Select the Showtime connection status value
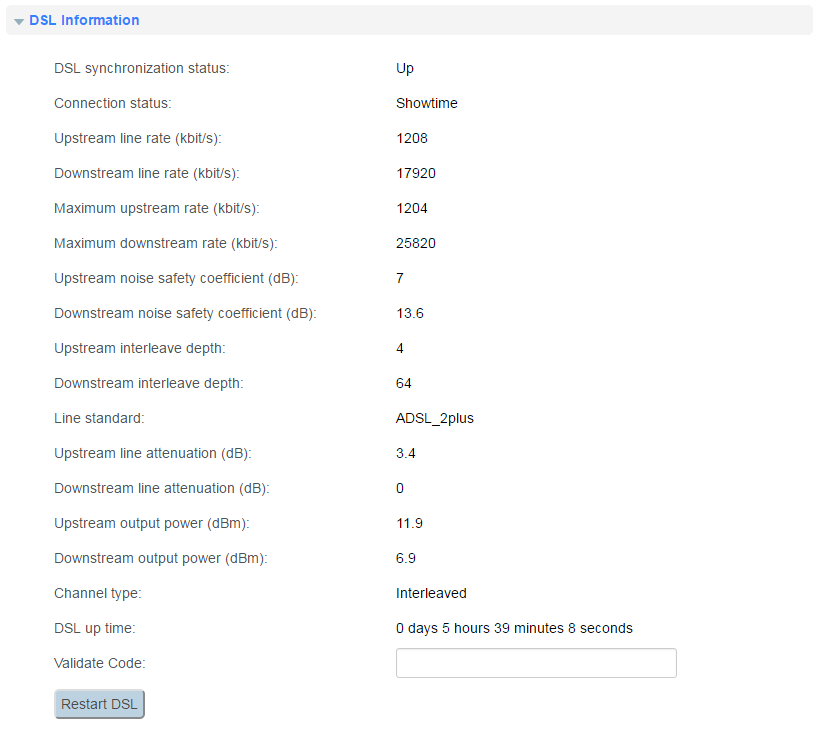This screenshot has height=740, width=826. pyautogui.click(x=426, y=103)
